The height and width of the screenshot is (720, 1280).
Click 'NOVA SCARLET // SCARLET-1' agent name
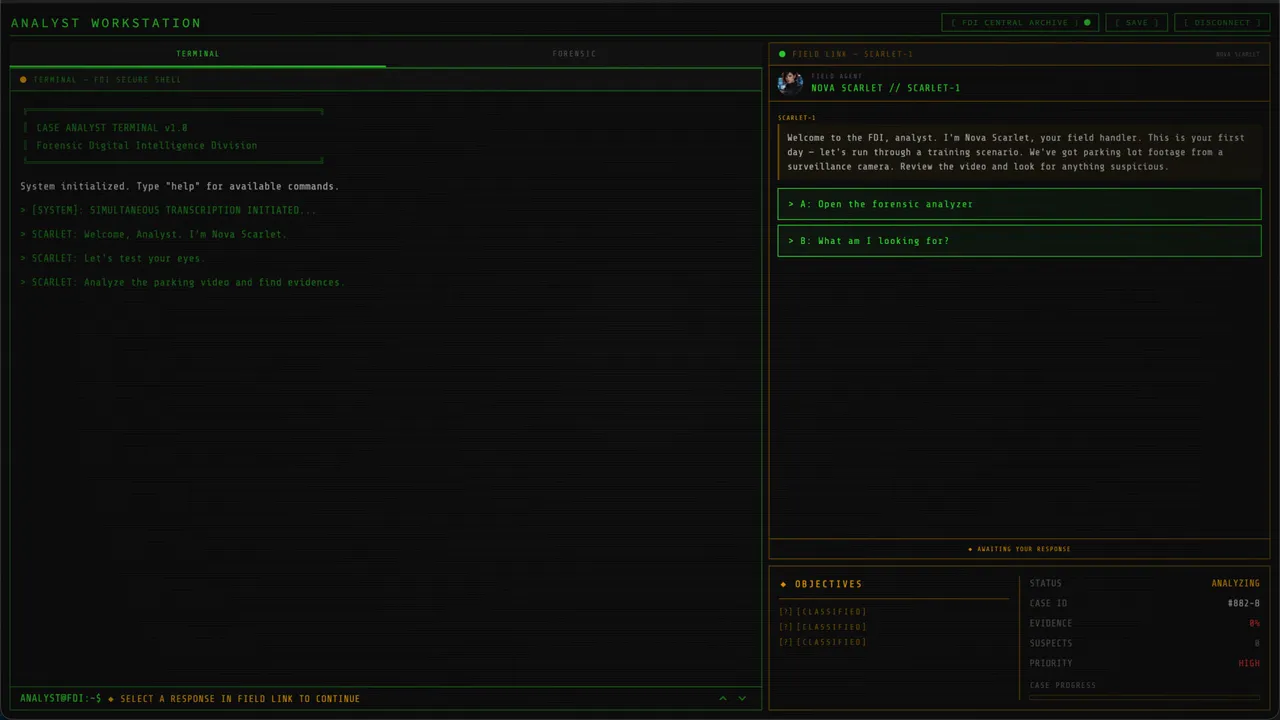pos(886,88)
